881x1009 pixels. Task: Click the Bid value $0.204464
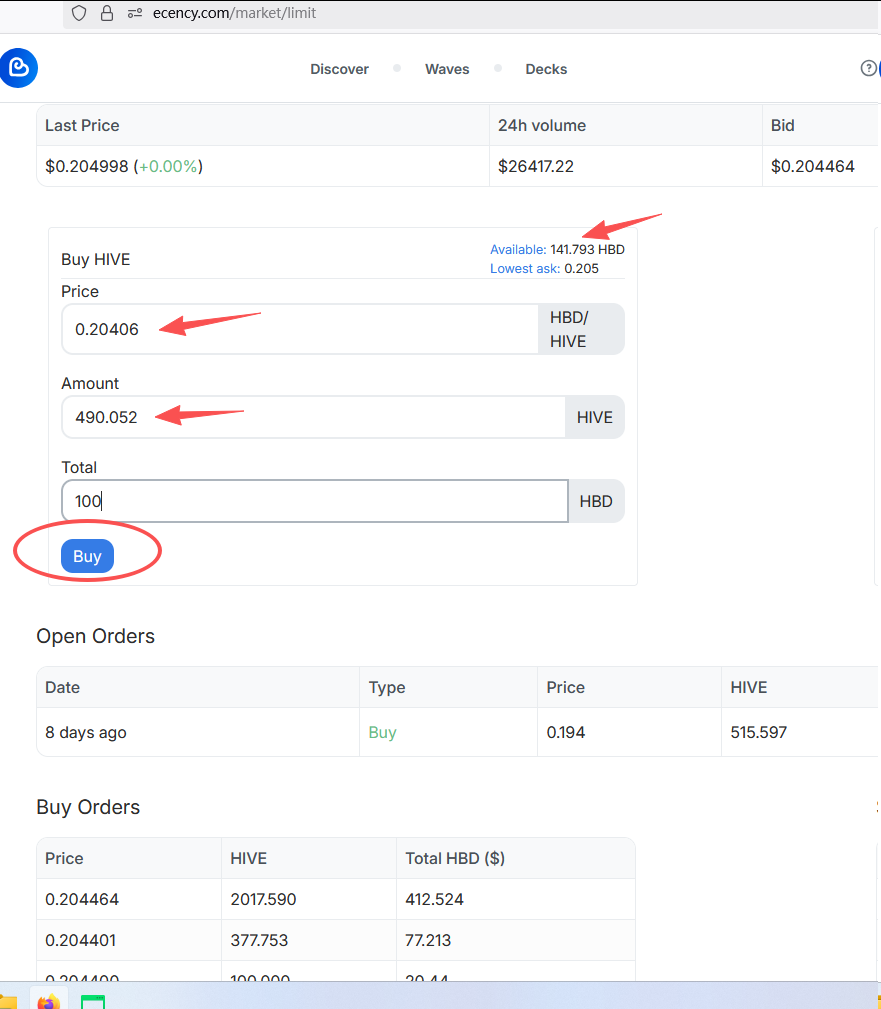coord(813,166)
